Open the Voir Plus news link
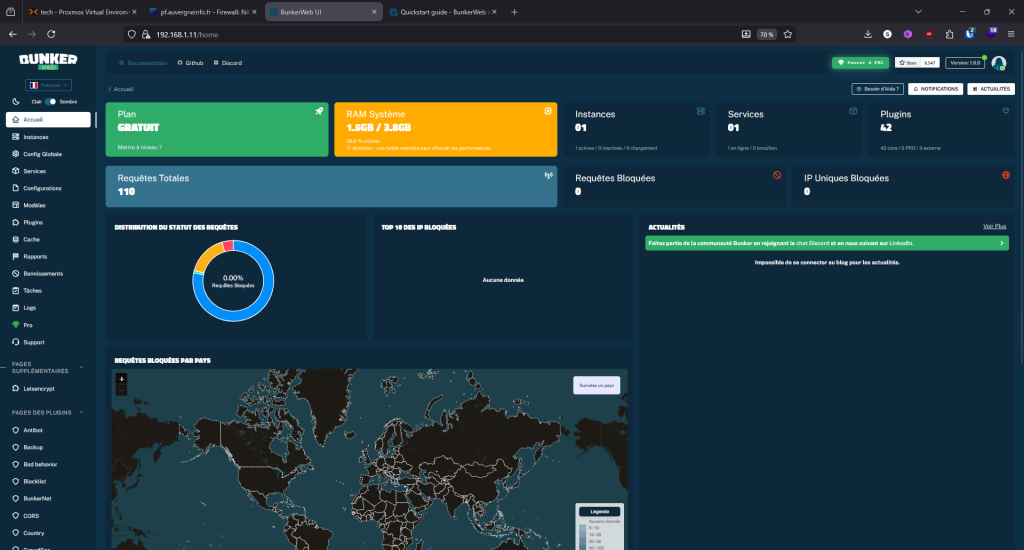Screen dimensions: 1024x550 pos(995,227)
